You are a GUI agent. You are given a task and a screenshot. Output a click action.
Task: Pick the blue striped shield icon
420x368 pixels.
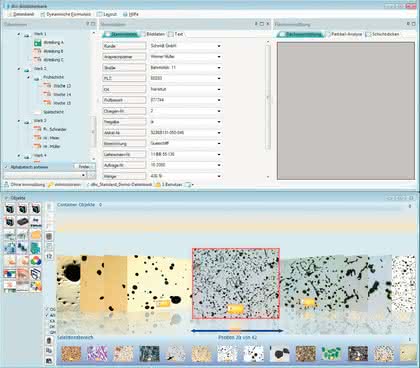coord(36,273)
